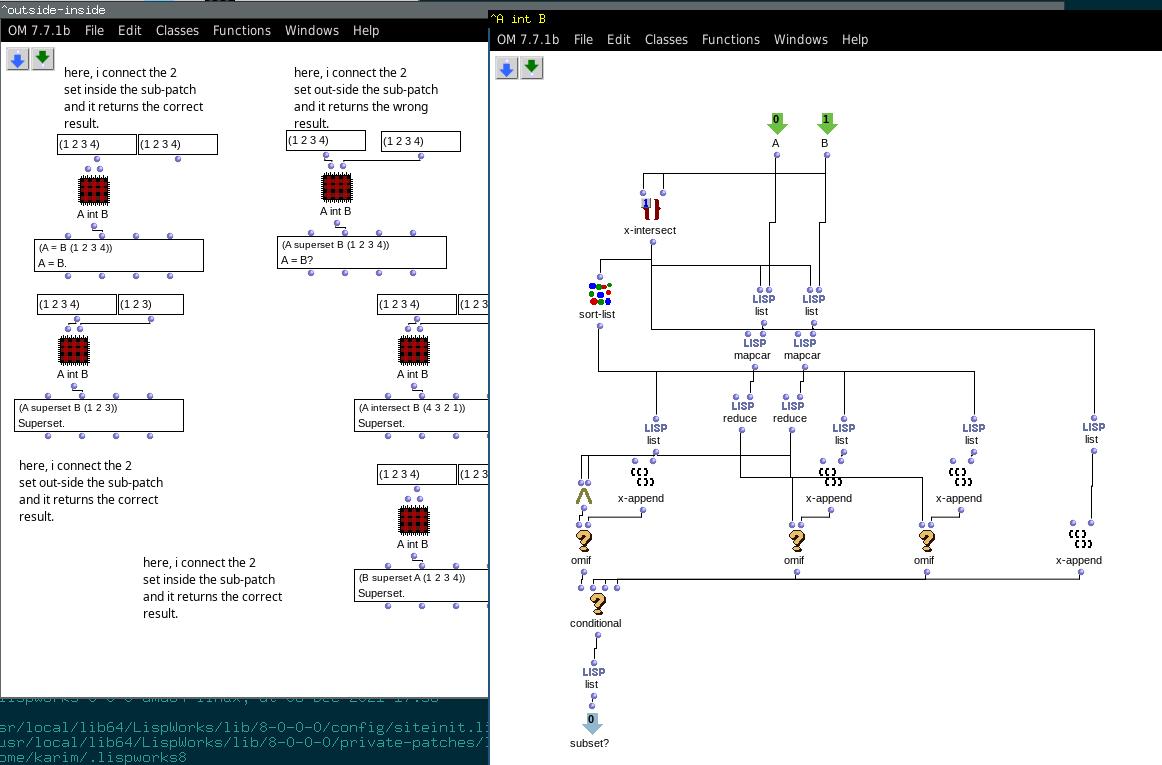The width and height of the screenshot is (1162, 765).
Task: Open Functions menu in A int B window
Action: coord(731,39)
